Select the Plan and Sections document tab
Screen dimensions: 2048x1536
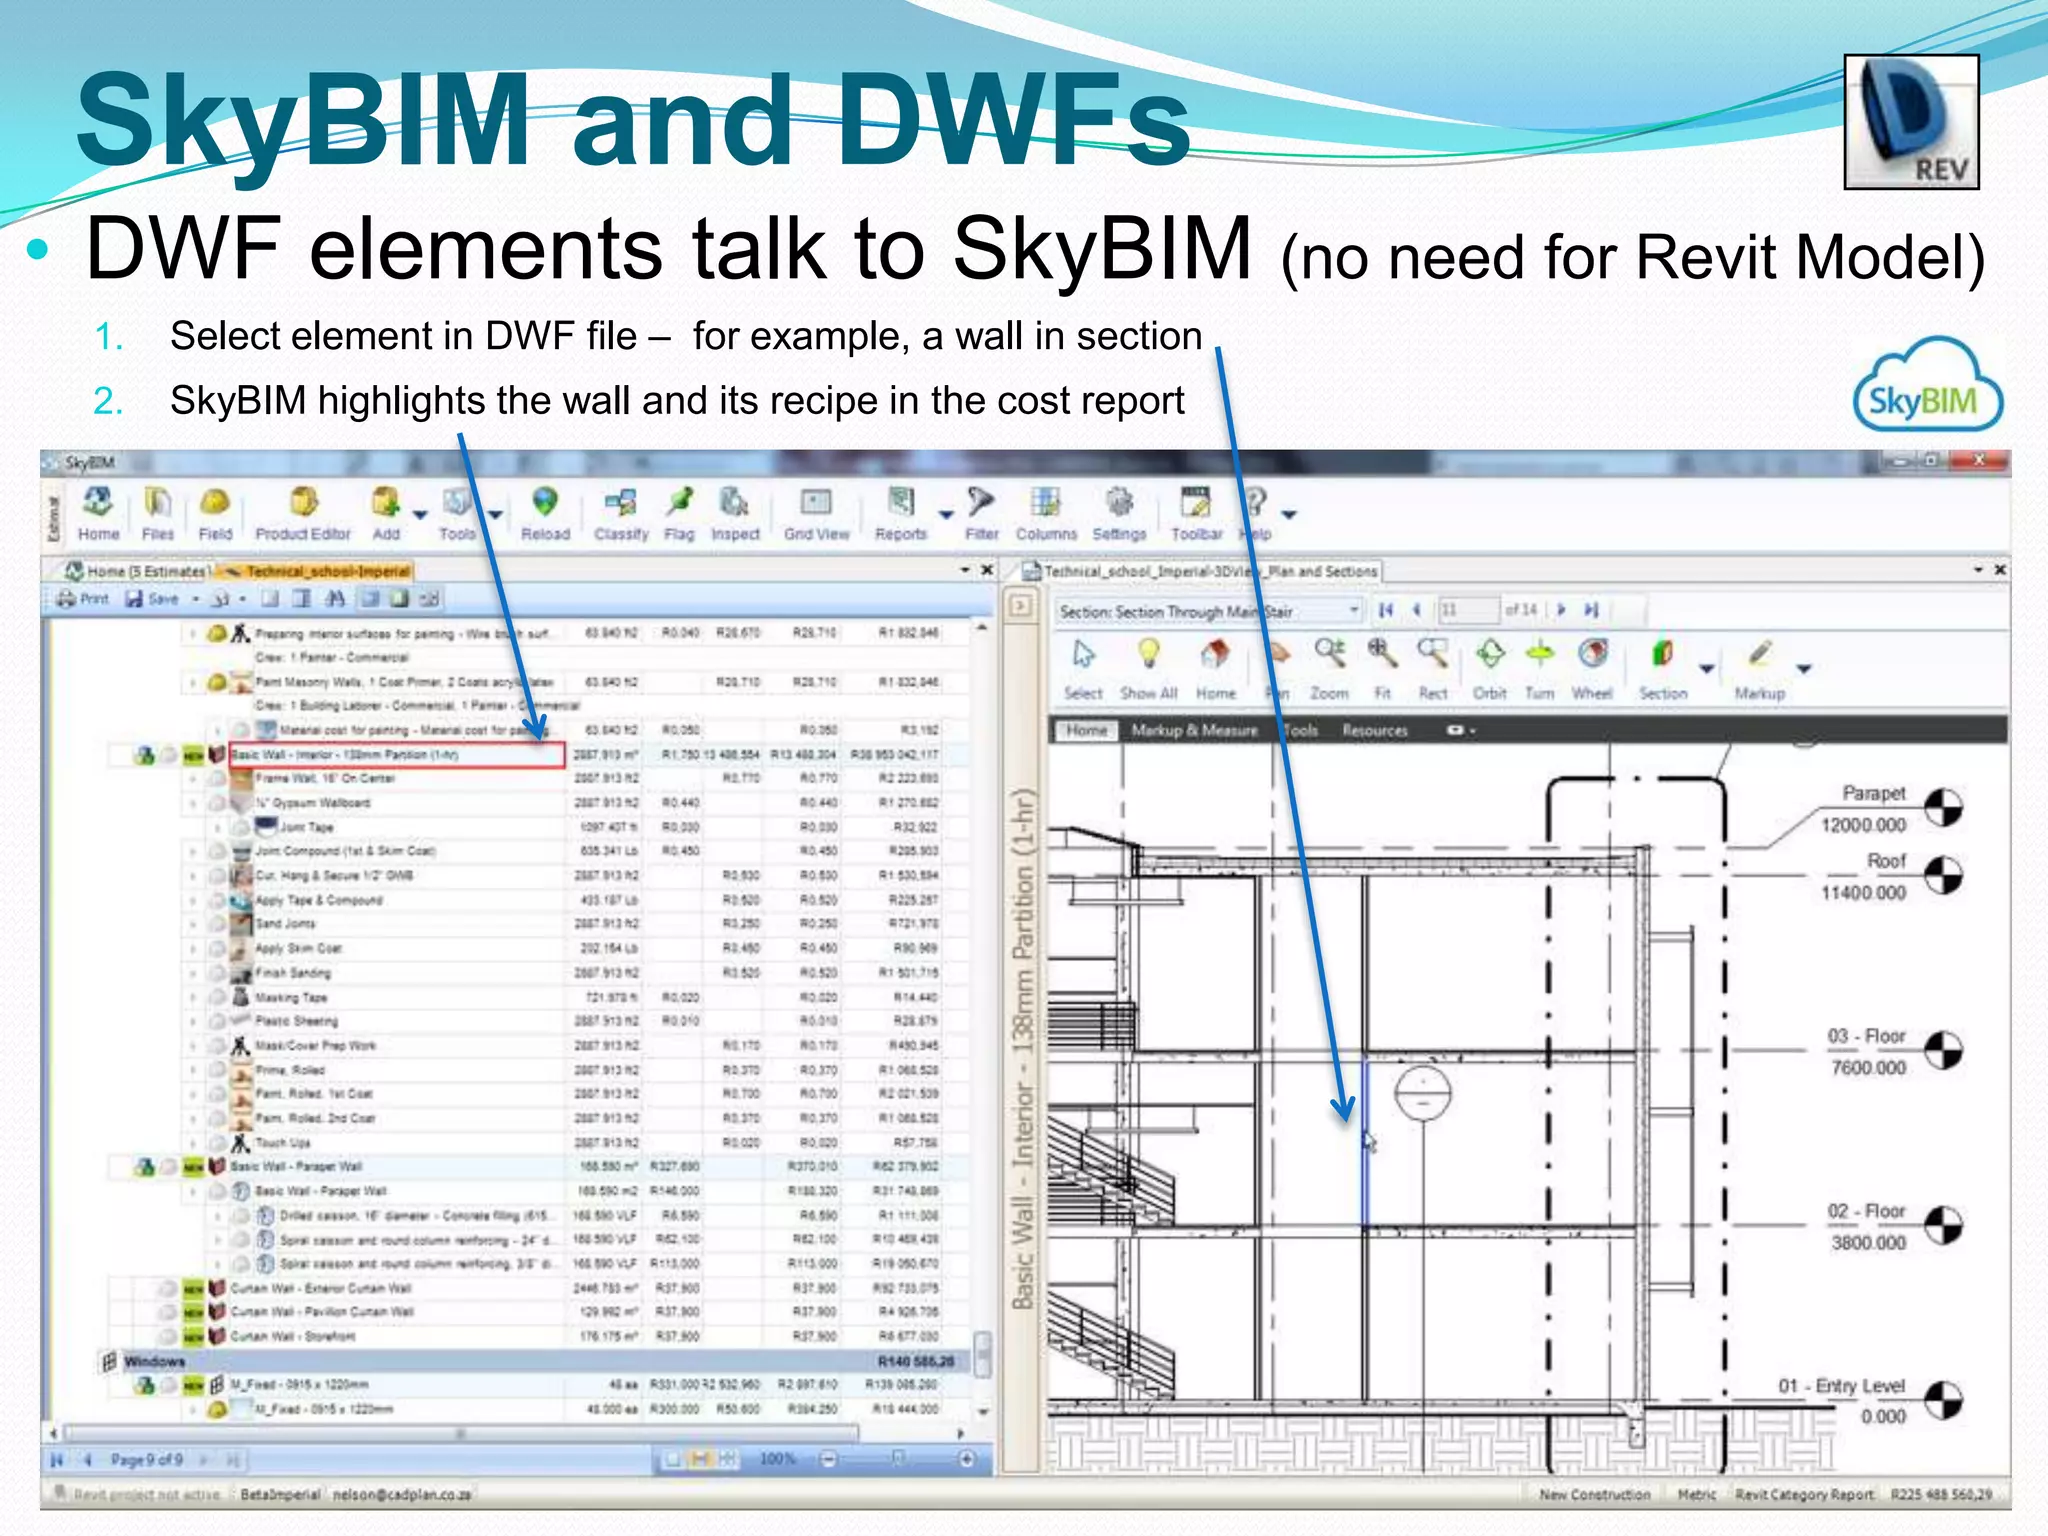[1200, 571]
